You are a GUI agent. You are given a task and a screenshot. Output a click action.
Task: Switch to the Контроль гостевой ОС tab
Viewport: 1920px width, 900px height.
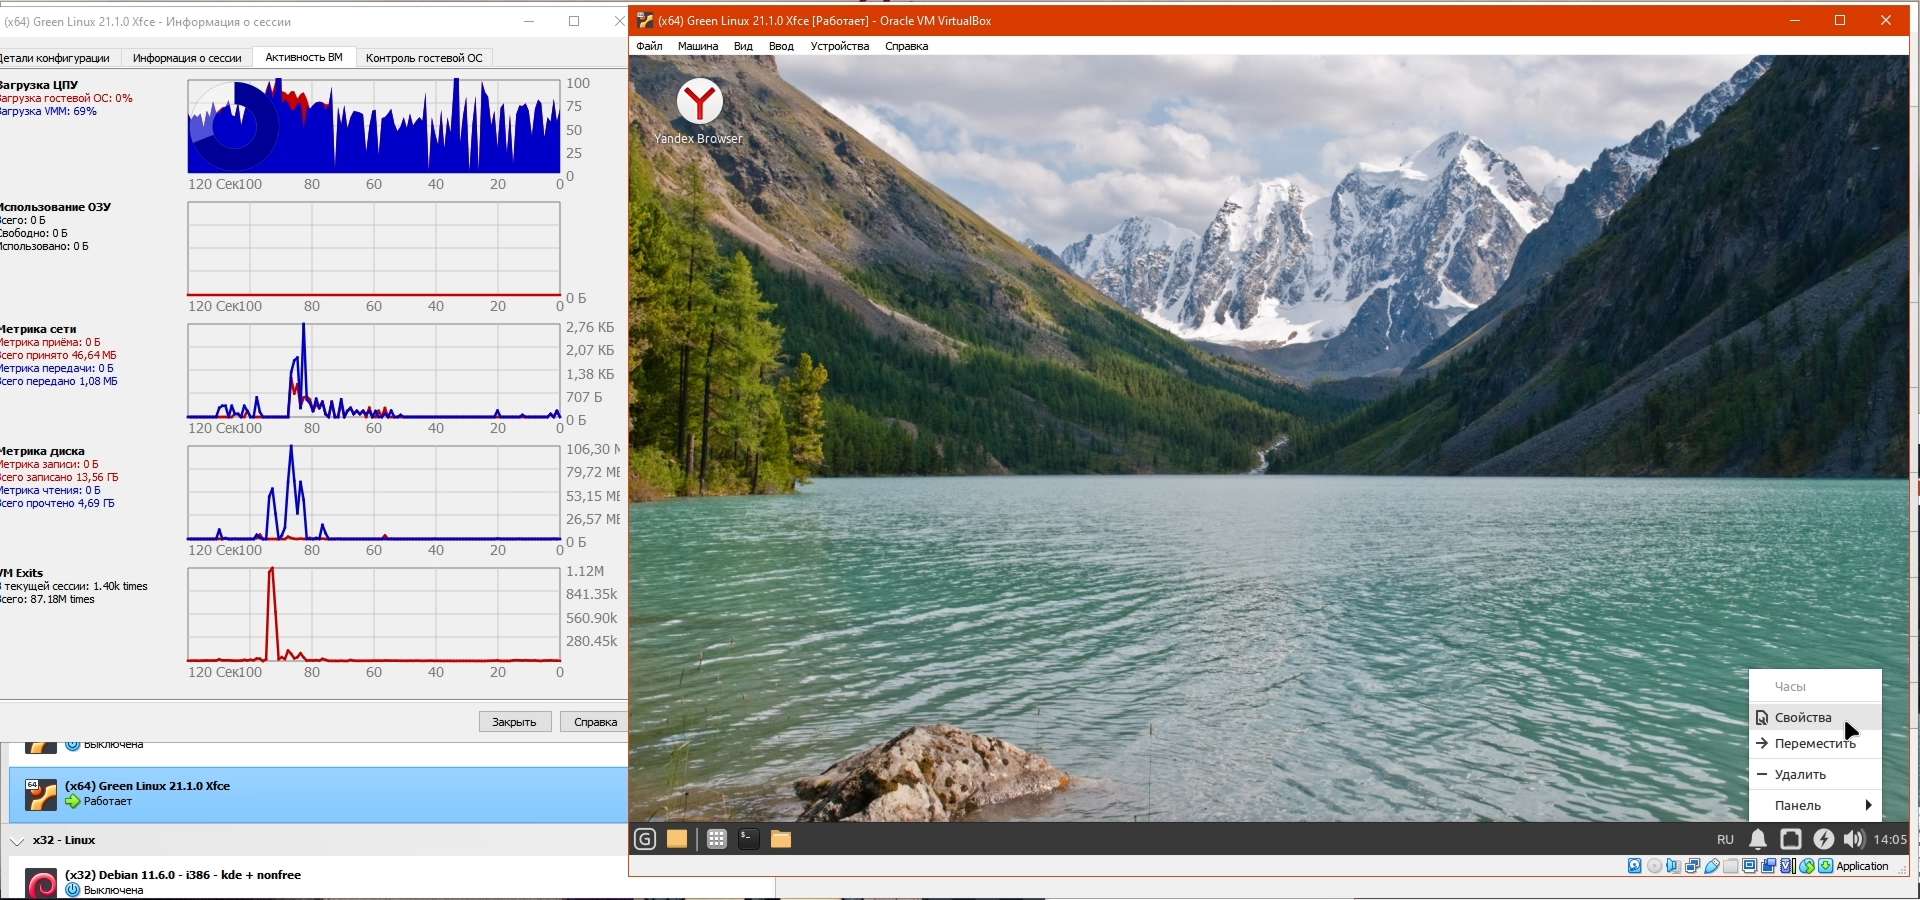(424, 58)
